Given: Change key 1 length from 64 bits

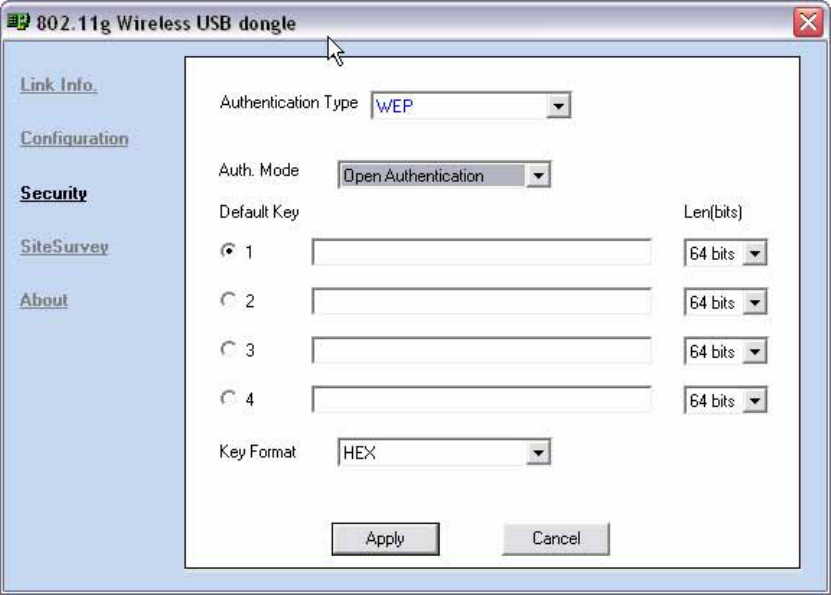Looking at the screenshot, I should click(x=726, y=253).
